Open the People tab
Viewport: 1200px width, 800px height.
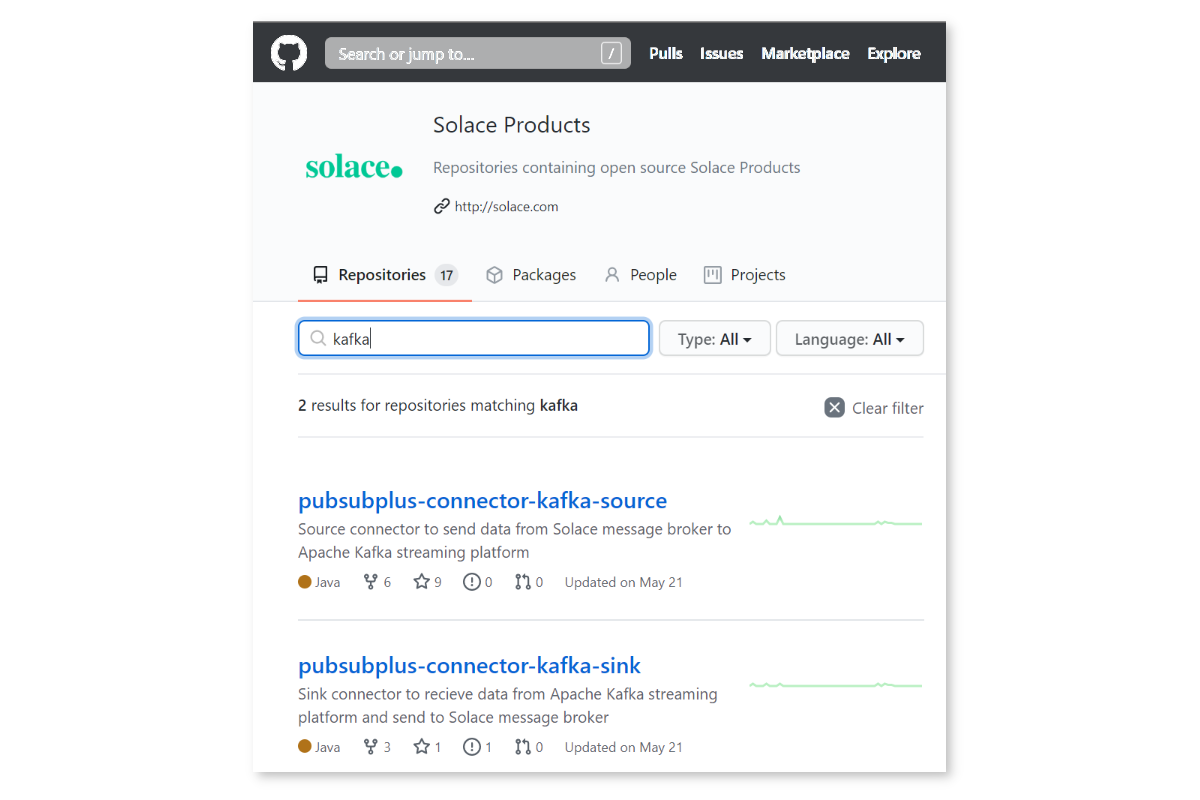pos(641,275)
